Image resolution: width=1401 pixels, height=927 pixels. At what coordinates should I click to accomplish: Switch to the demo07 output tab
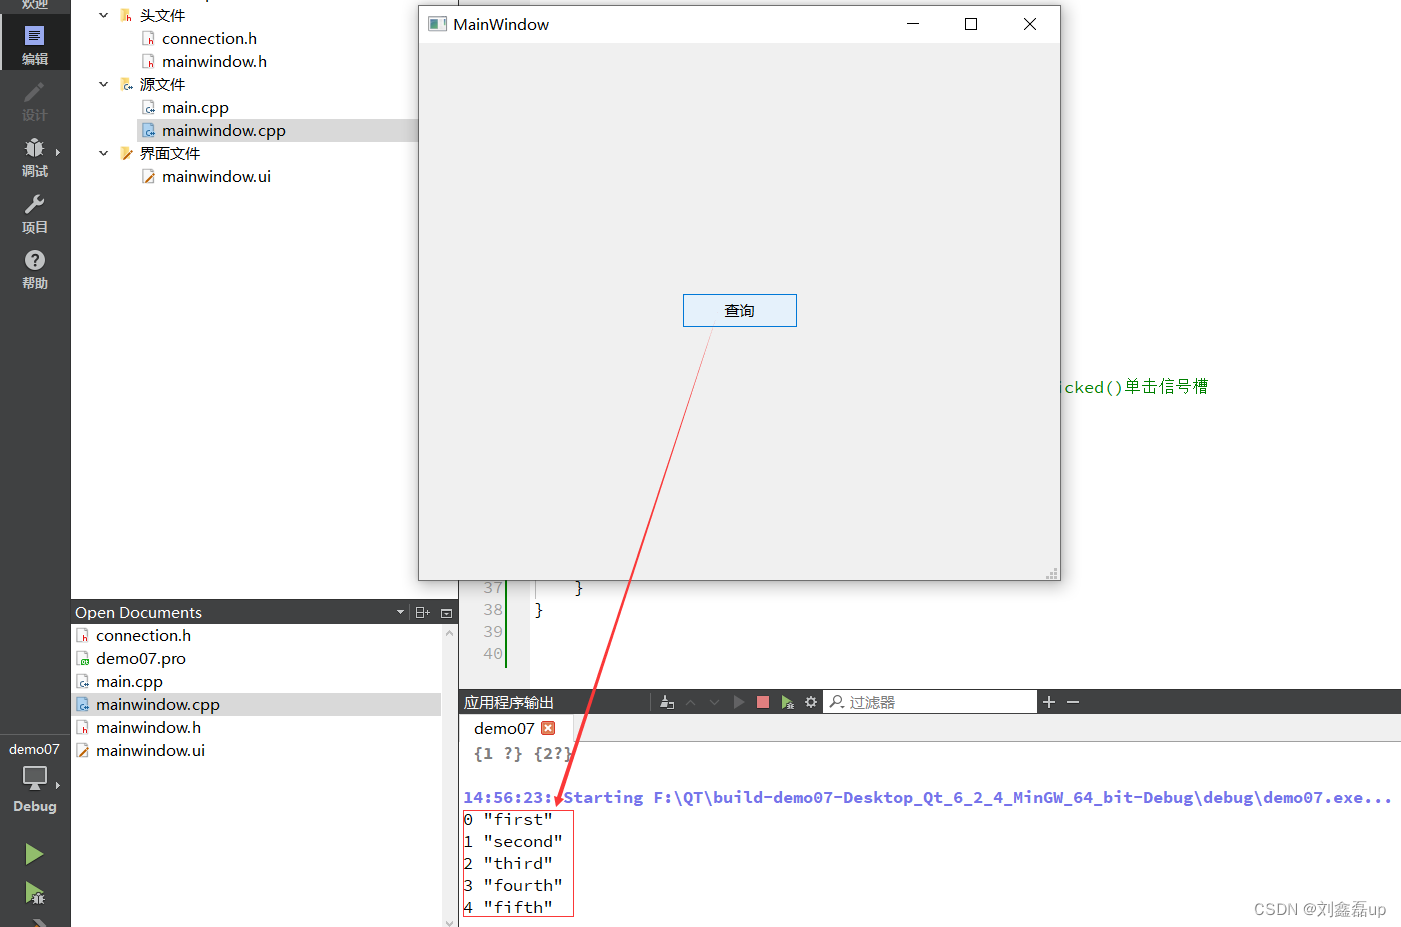tap(504, 728)
